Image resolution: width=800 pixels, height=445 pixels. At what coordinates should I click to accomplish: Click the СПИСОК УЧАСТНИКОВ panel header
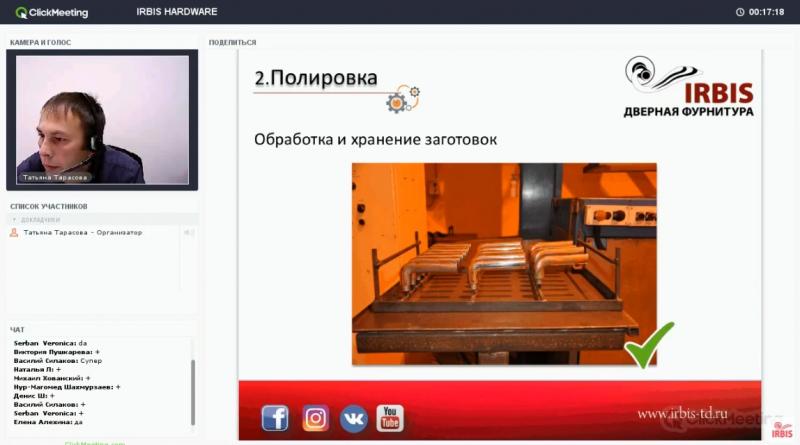[48, 206]
